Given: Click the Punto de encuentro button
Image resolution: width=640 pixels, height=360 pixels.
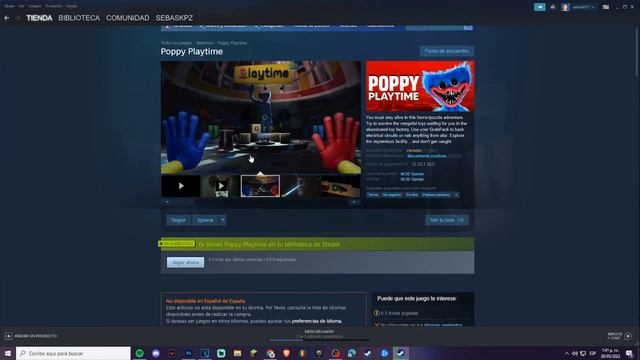Looking at the screenshot, I should coord(447,51).
